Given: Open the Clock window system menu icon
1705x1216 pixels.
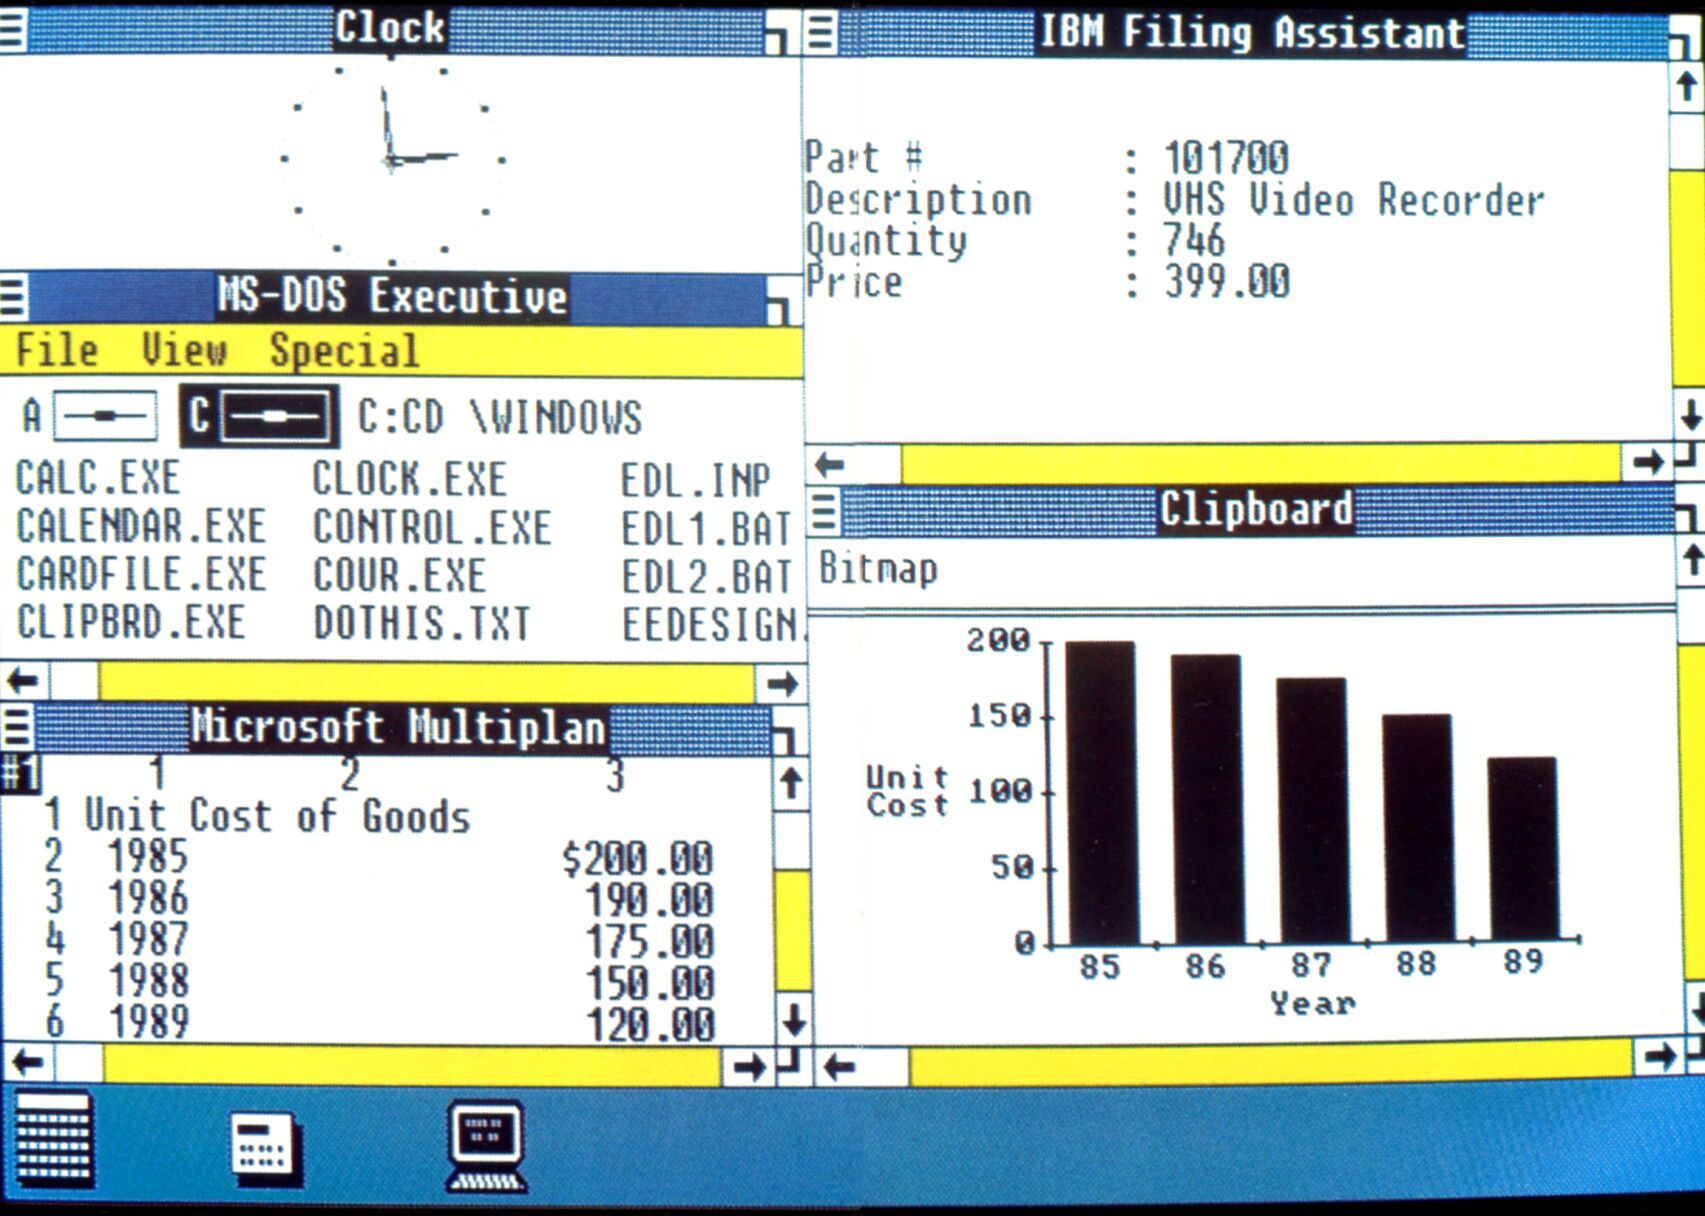Looking at the screenshot, I should (12, 28).
